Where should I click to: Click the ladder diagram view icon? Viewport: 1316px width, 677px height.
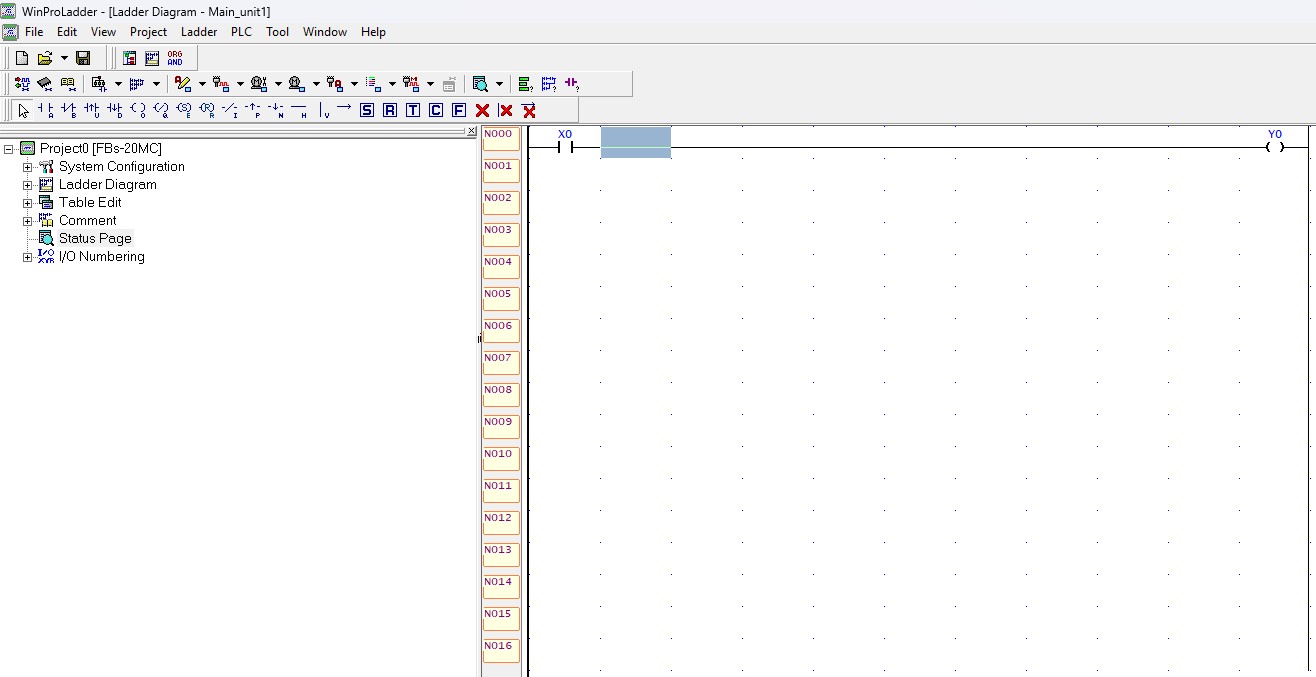152,58
